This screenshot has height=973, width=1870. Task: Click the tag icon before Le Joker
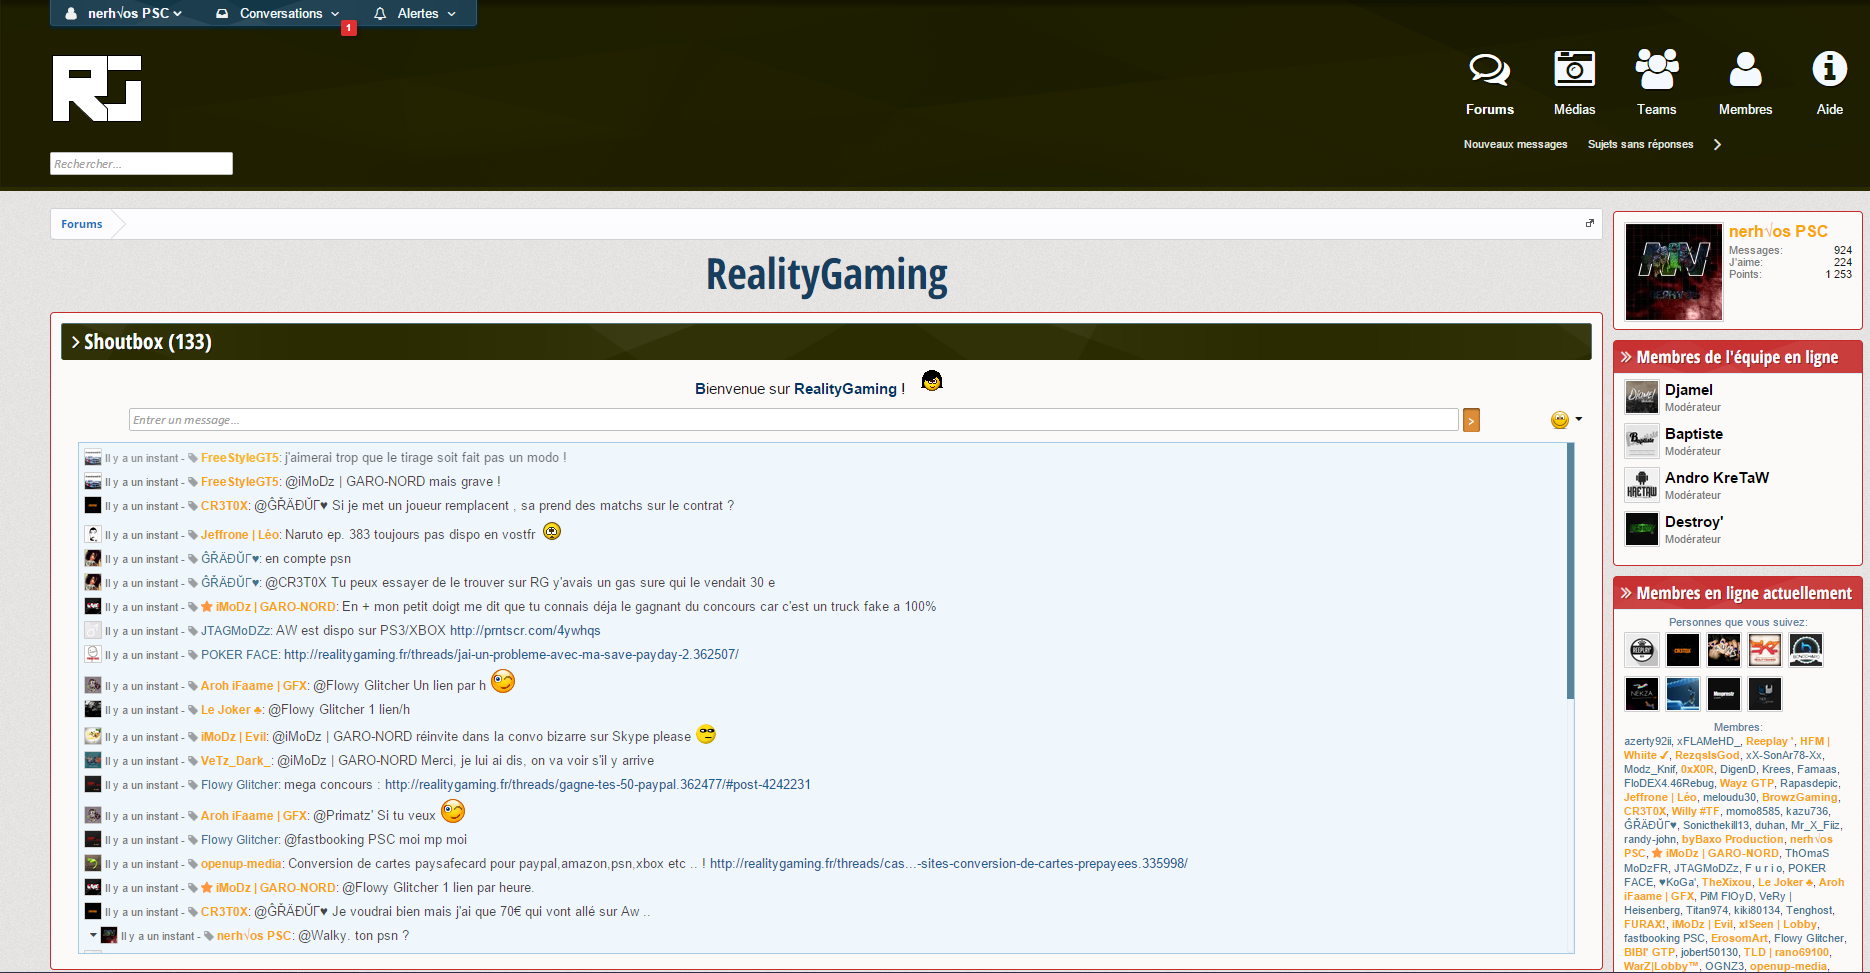tap(193, 710)
